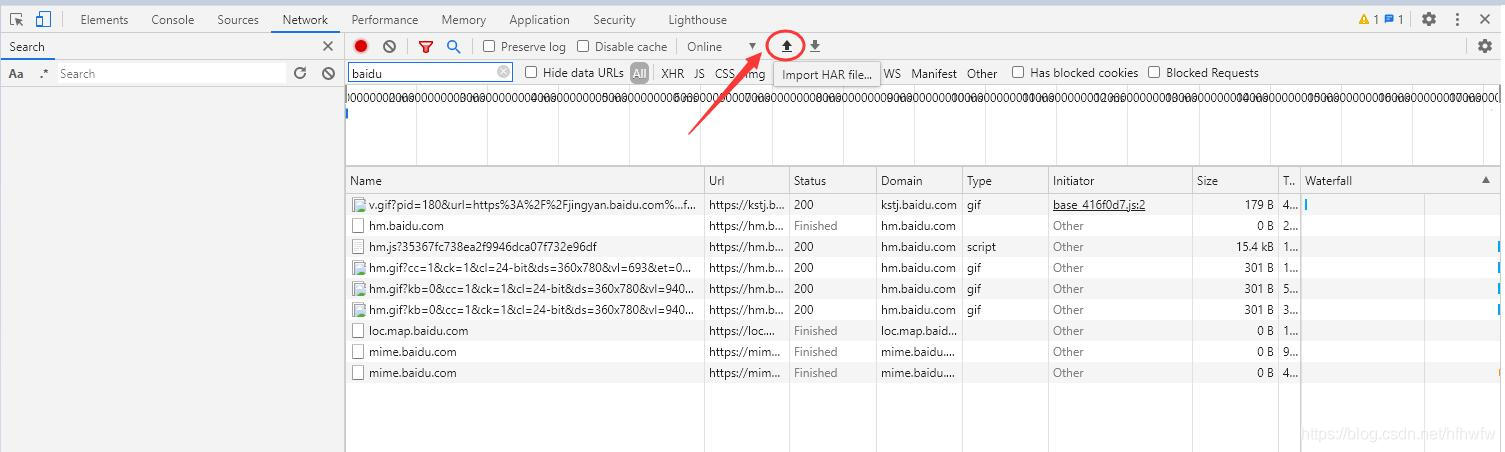Image resolution: width=1505 pixels, height=452 pixels.
Task: Filter requests by JS
Action: (699, 73)
